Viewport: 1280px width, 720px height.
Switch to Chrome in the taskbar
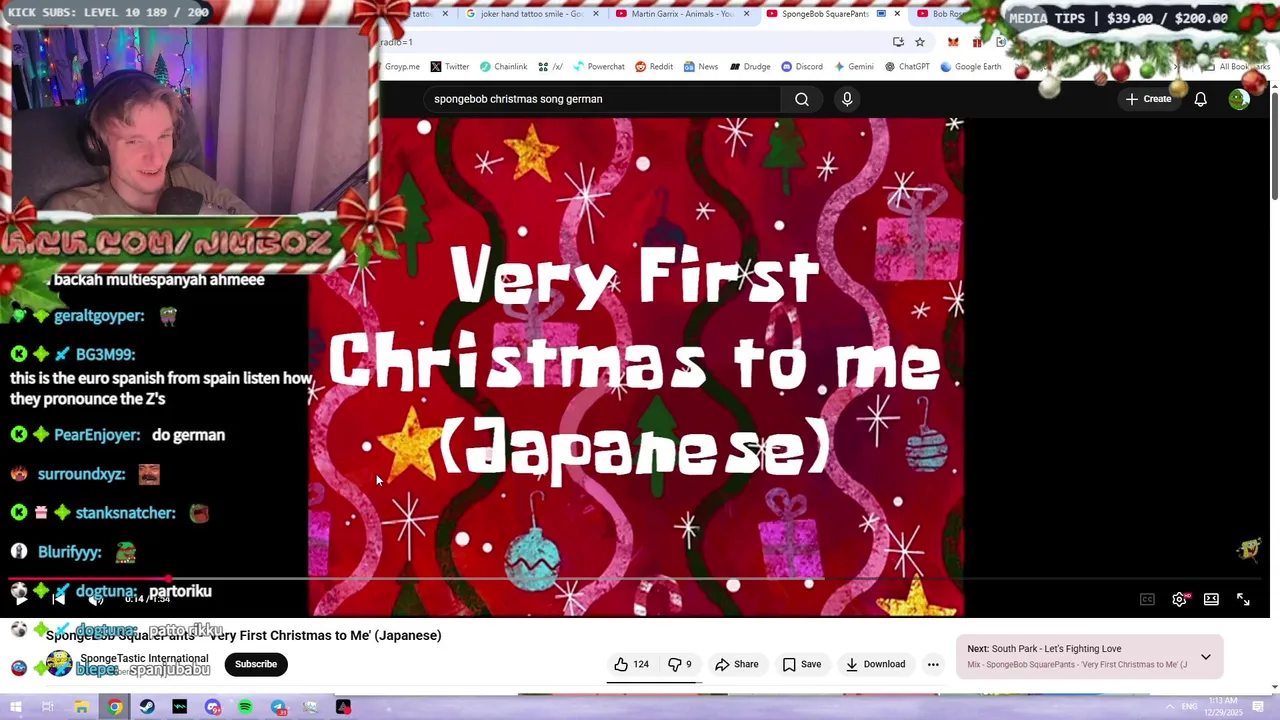[115, 707]
